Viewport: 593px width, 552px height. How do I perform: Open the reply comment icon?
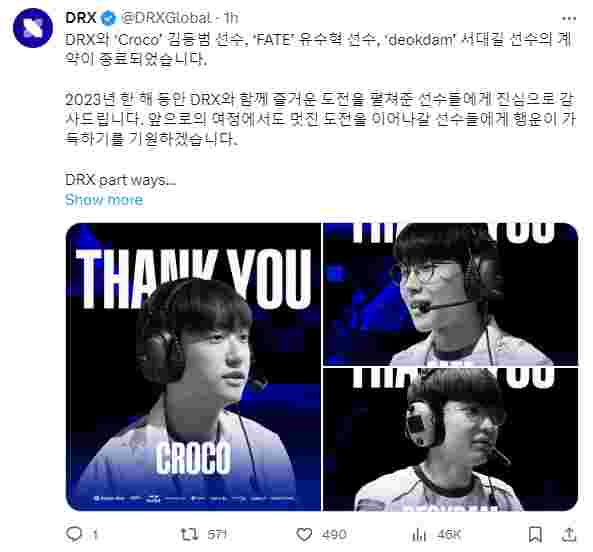click(x=74, y=534)
